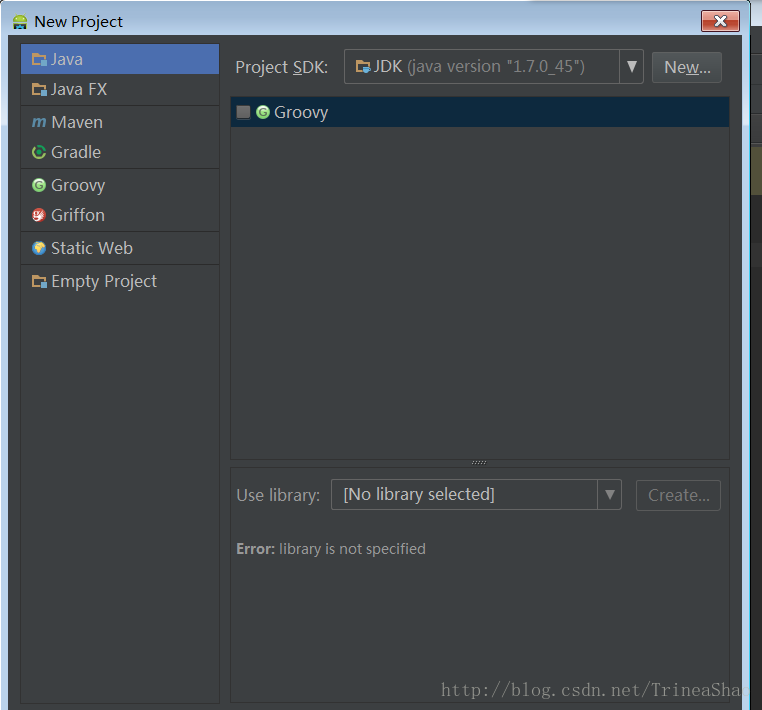The image size is (762, 710).
Task: Click the red Griffon icon
Action: click(39, 215)
